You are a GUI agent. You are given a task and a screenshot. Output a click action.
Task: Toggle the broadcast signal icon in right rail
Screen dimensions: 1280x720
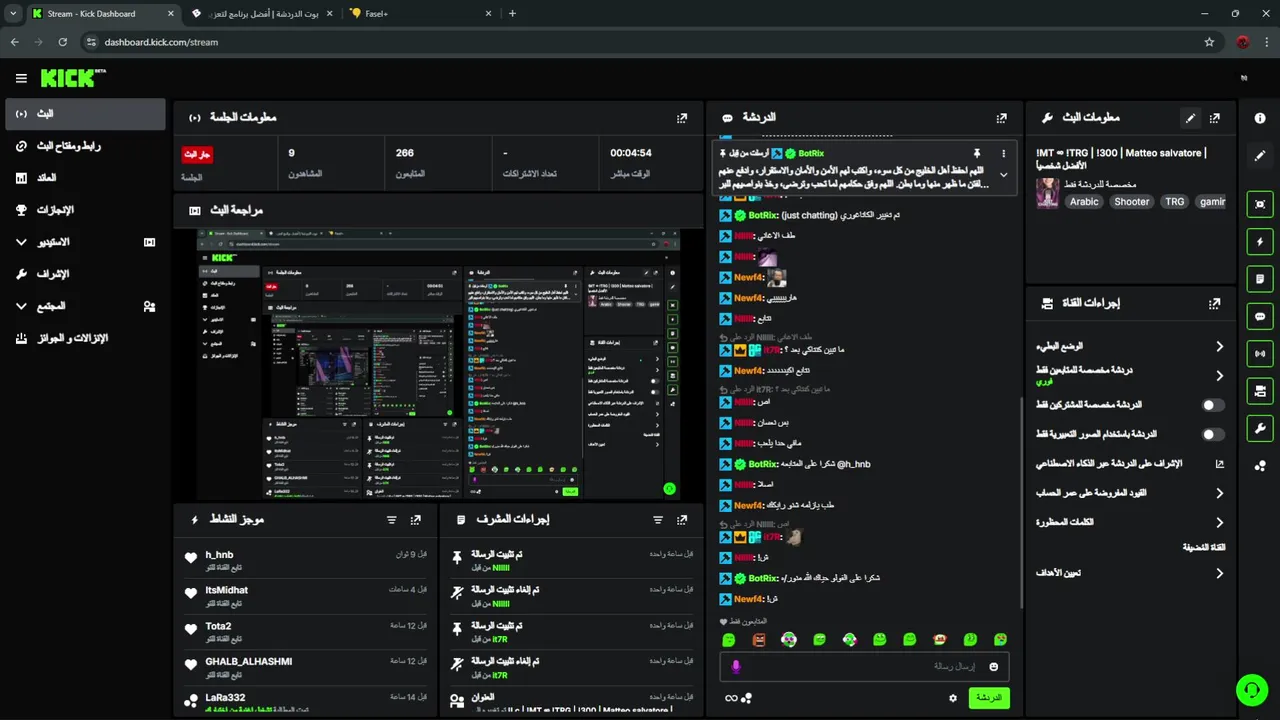pyautogui.click(x=1260, y=353)
